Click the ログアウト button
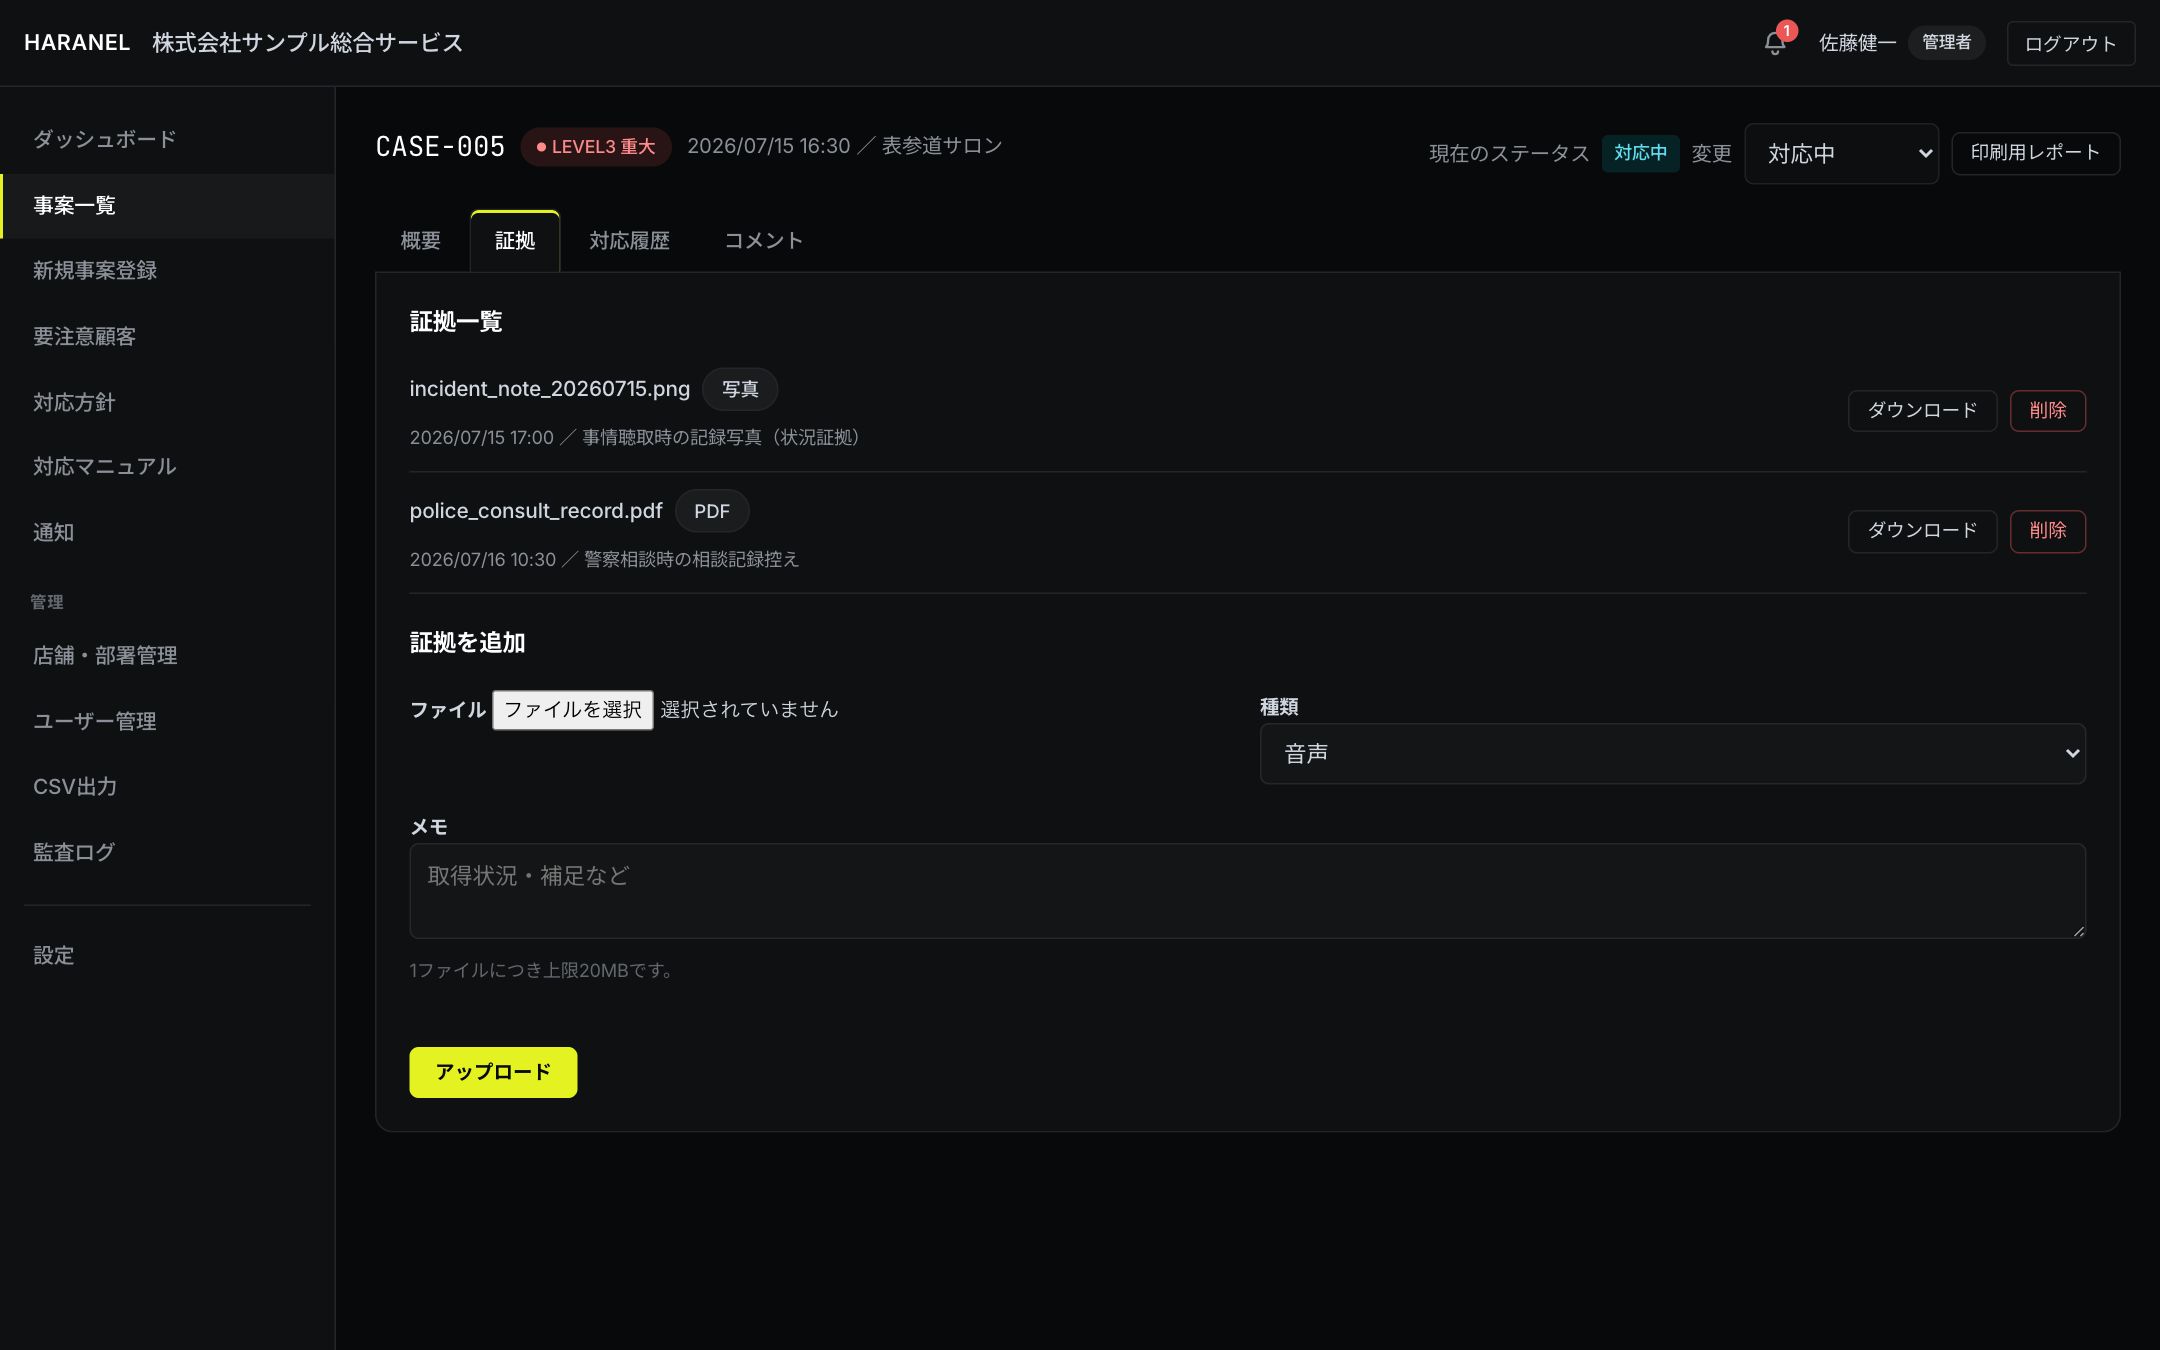Screen dimensions: 2160x1350 pos(2070,43)
